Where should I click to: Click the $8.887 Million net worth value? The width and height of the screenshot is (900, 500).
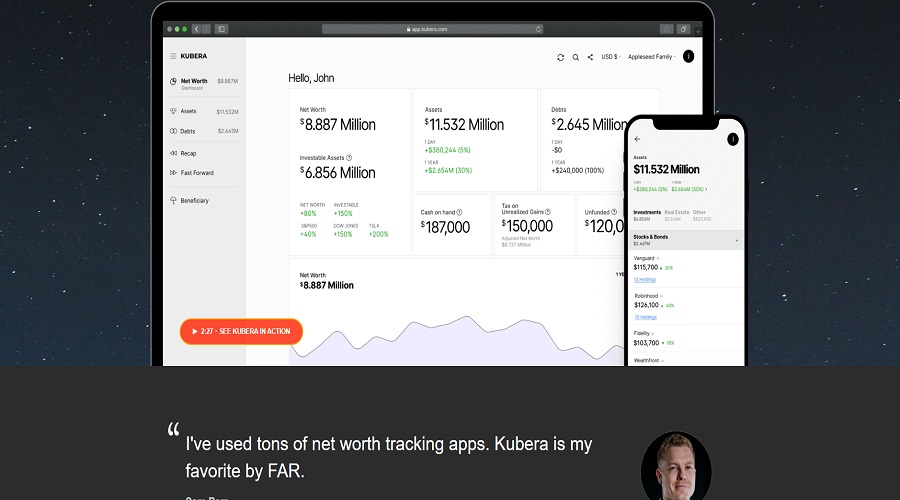338,125
